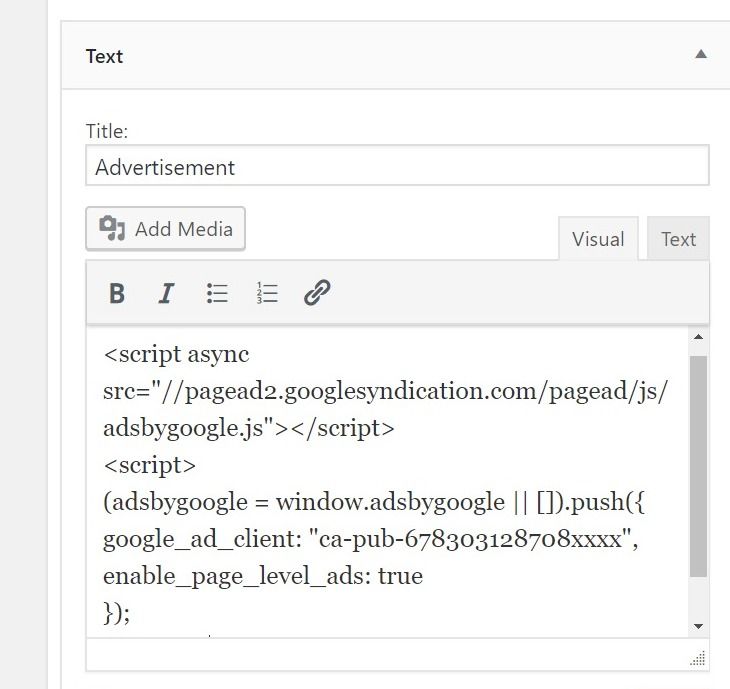Toggle bold formatting in the editor toolbar
The width and height of the screenshot is (730, 689).
pos(117,293)
